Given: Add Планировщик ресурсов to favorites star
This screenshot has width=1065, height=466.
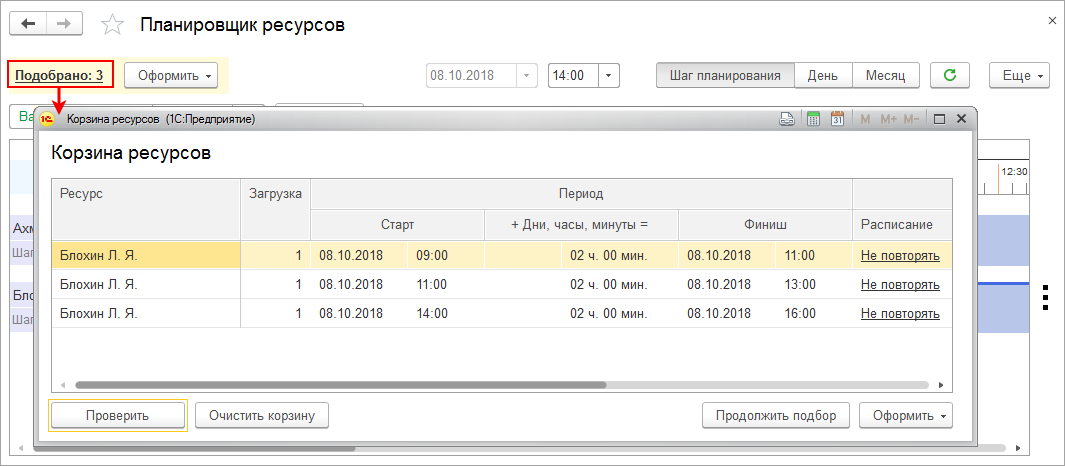Looking at the screenshot, I should click(x=113, y=24).
